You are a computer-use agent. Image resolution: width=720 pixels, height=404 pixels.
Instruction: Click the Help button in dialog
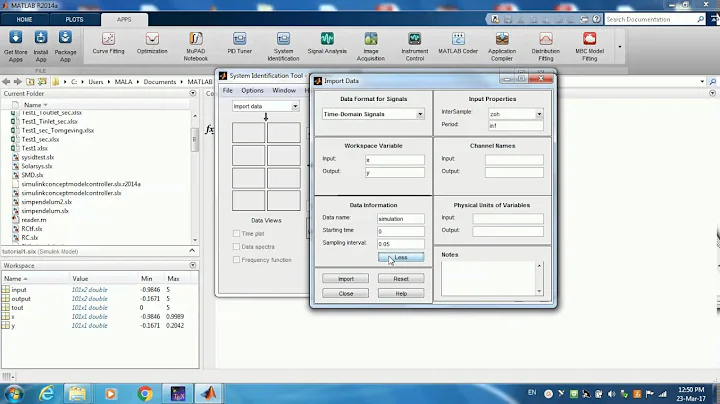[x=401, y=293]
